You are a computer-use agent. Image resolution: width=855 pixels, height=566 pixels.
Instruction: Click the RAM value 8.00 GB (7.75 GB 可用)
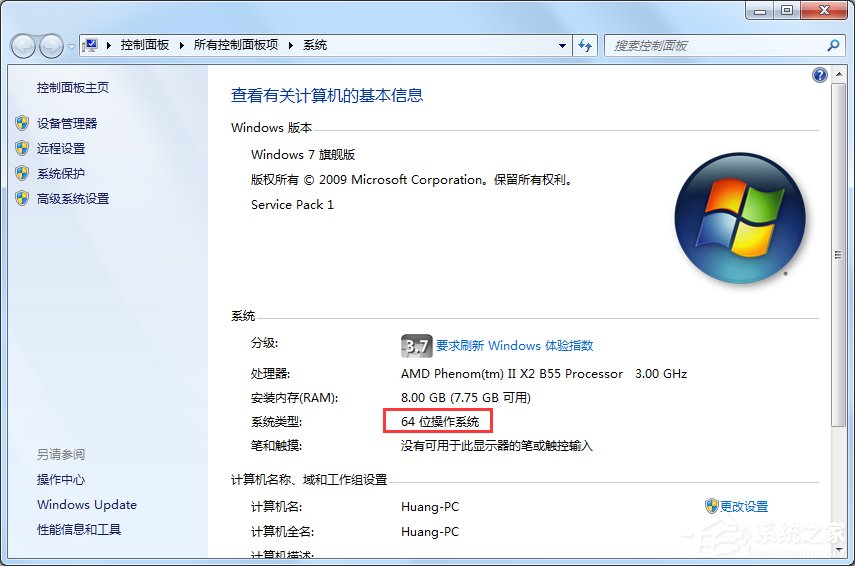pyautogui.click(x=466, y=398)
